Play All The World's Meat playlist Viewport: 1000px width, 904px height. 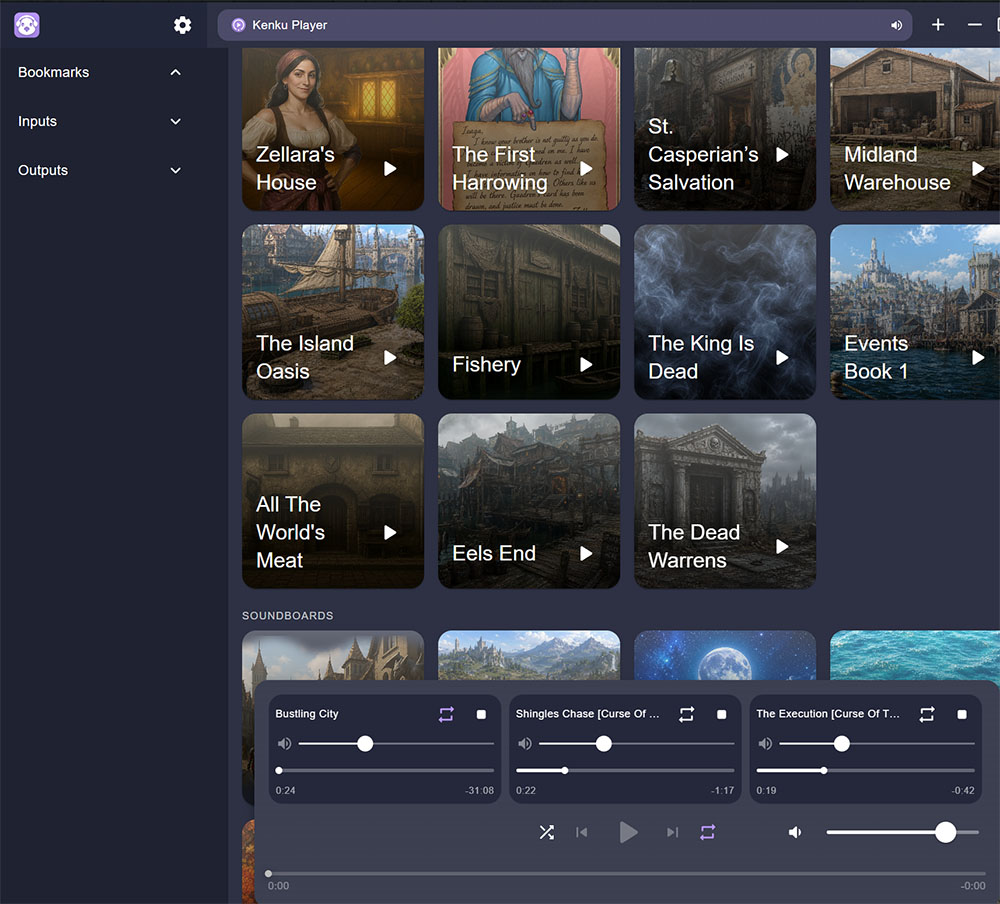point(390,532)
